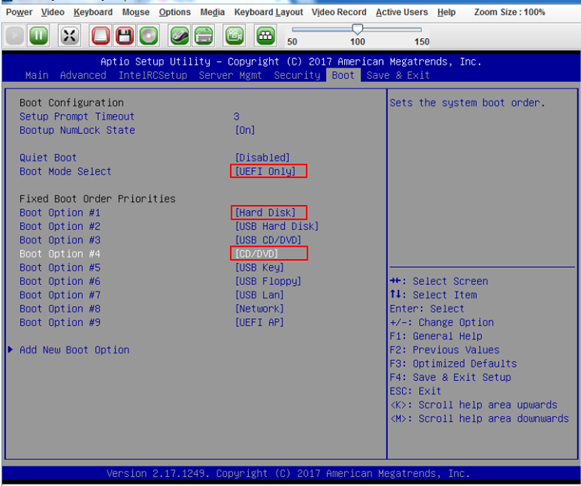Open the Keyboard menu
This screenshot has width=581, height=486.
click(93, 12)
